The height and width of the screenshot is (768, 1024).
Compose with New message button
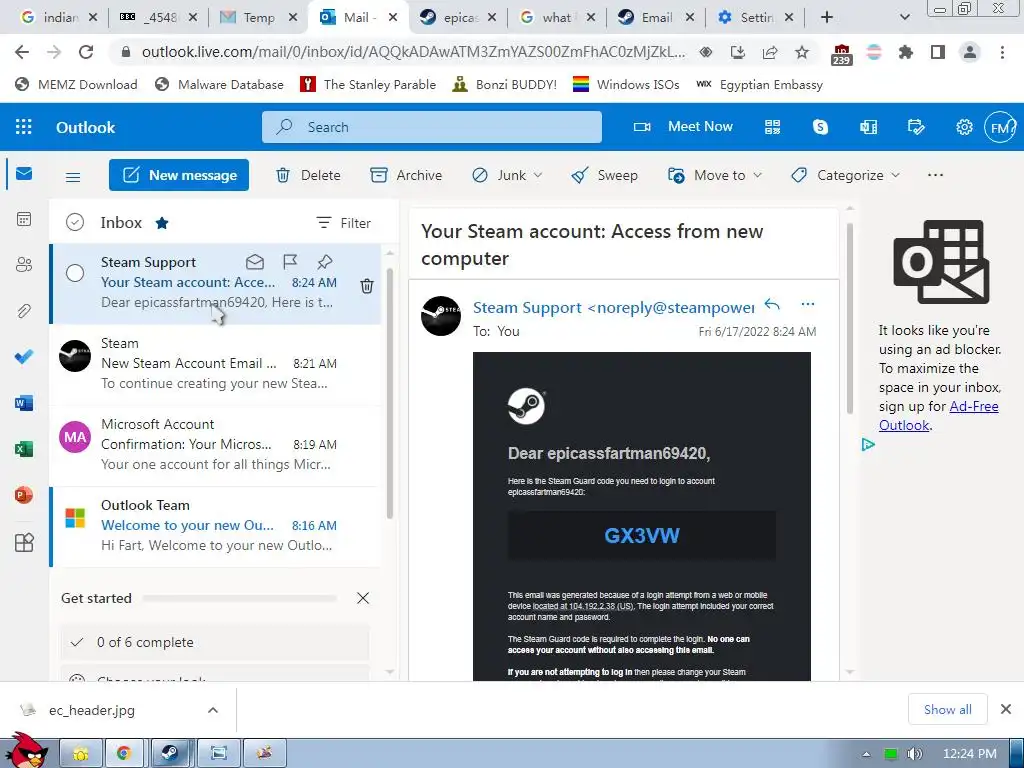pyautogui.click(x=179, y=175)
